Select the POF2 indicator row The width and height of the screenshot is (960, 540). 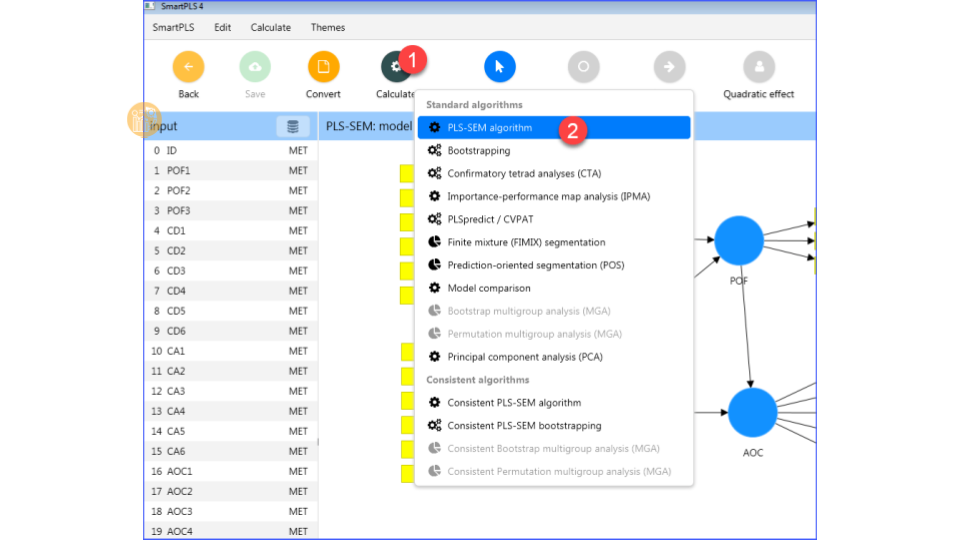pos(231,190)
